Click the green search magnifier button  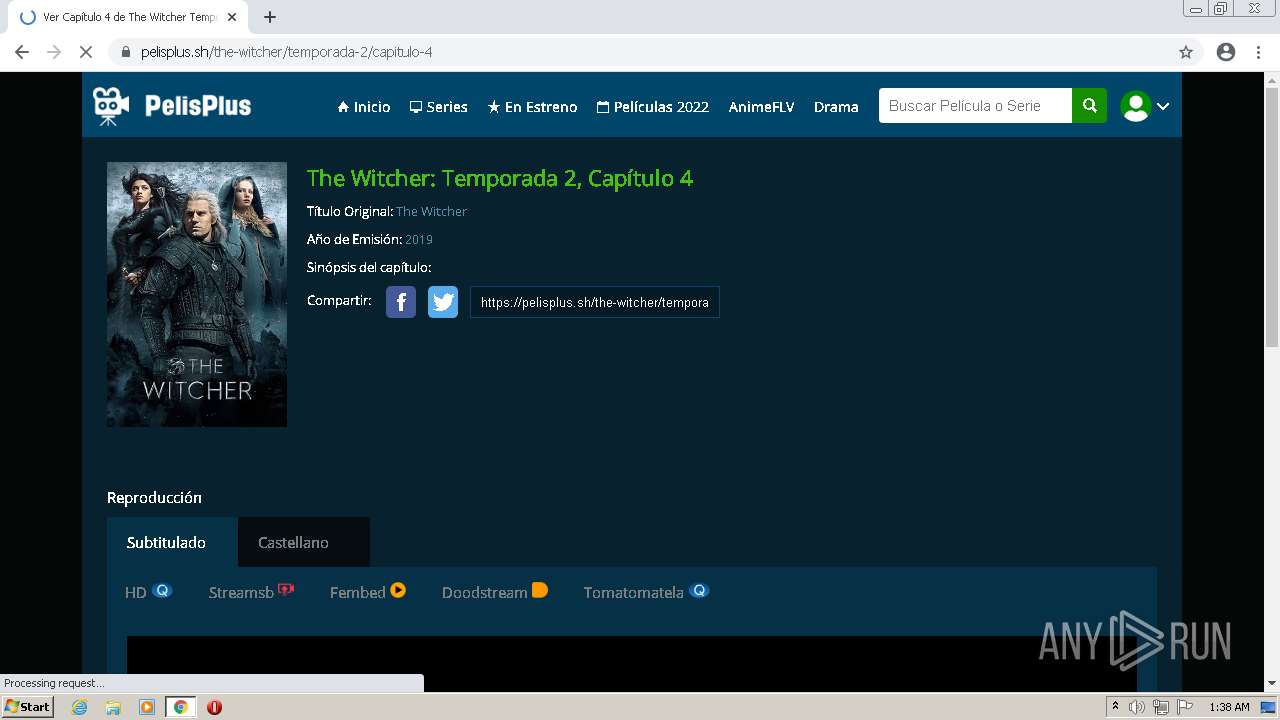[x=1089, y=106]
